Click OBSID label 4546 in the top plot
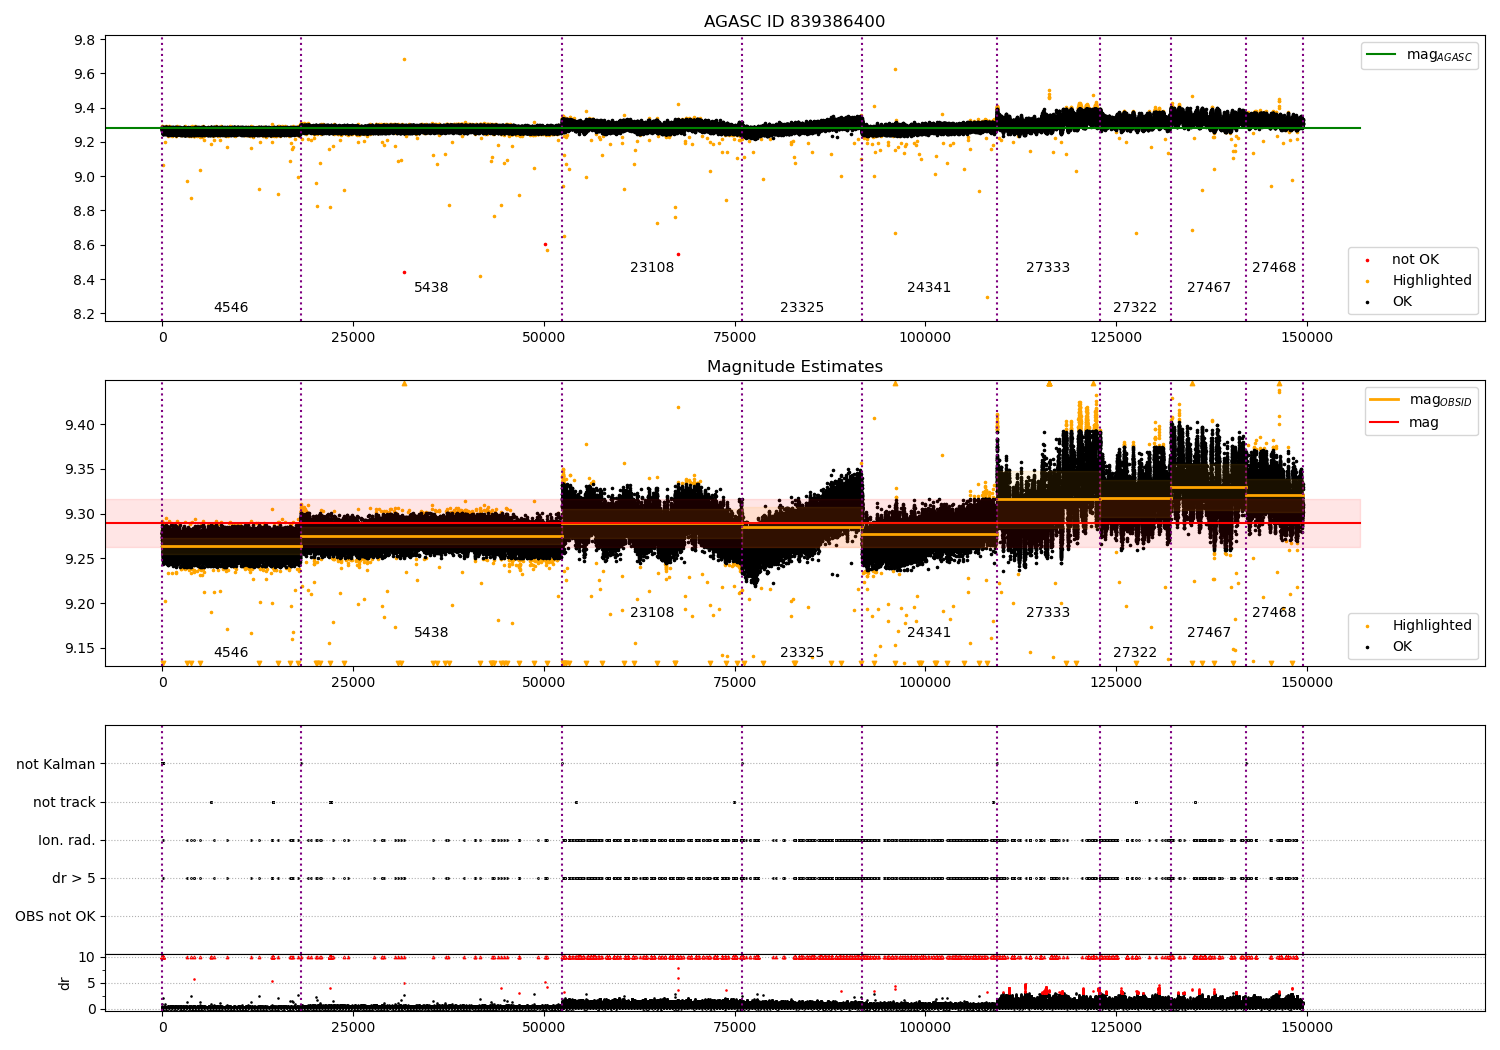 [231, 308]
